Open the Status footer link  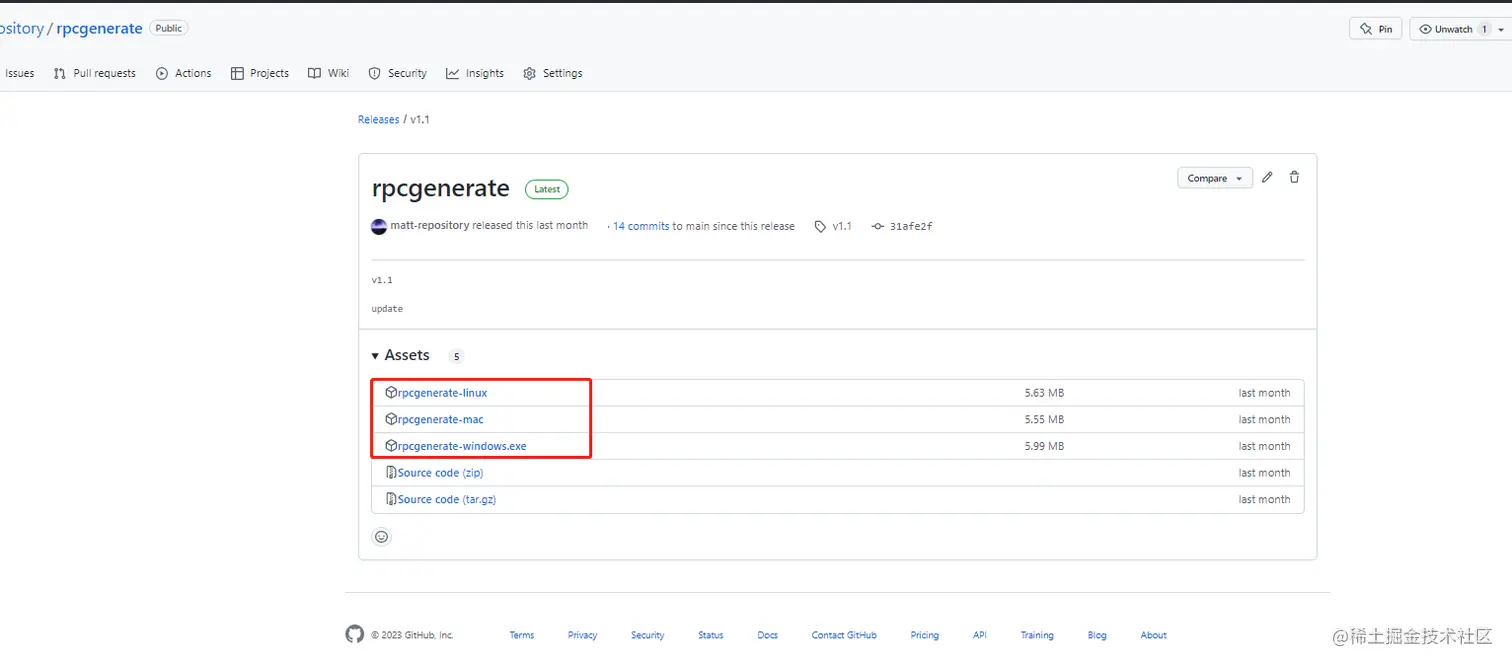point(711,635)
